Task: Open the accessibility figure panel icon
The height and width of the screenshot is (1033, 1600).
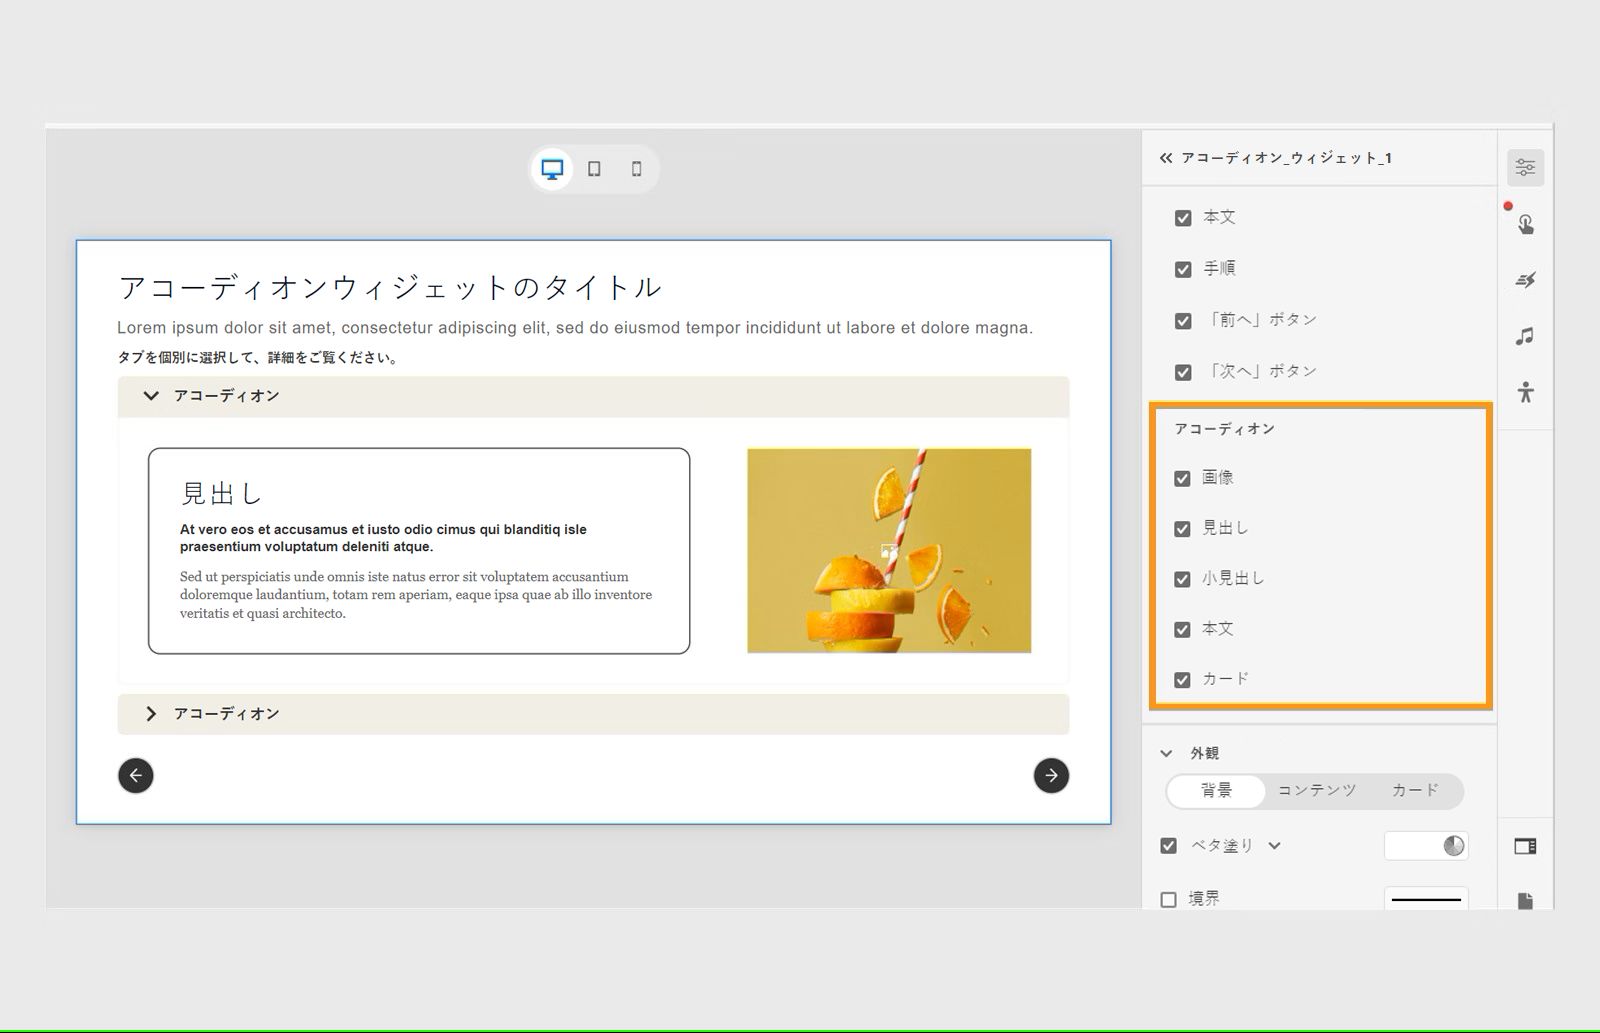Action: [x=1525, y=392]
